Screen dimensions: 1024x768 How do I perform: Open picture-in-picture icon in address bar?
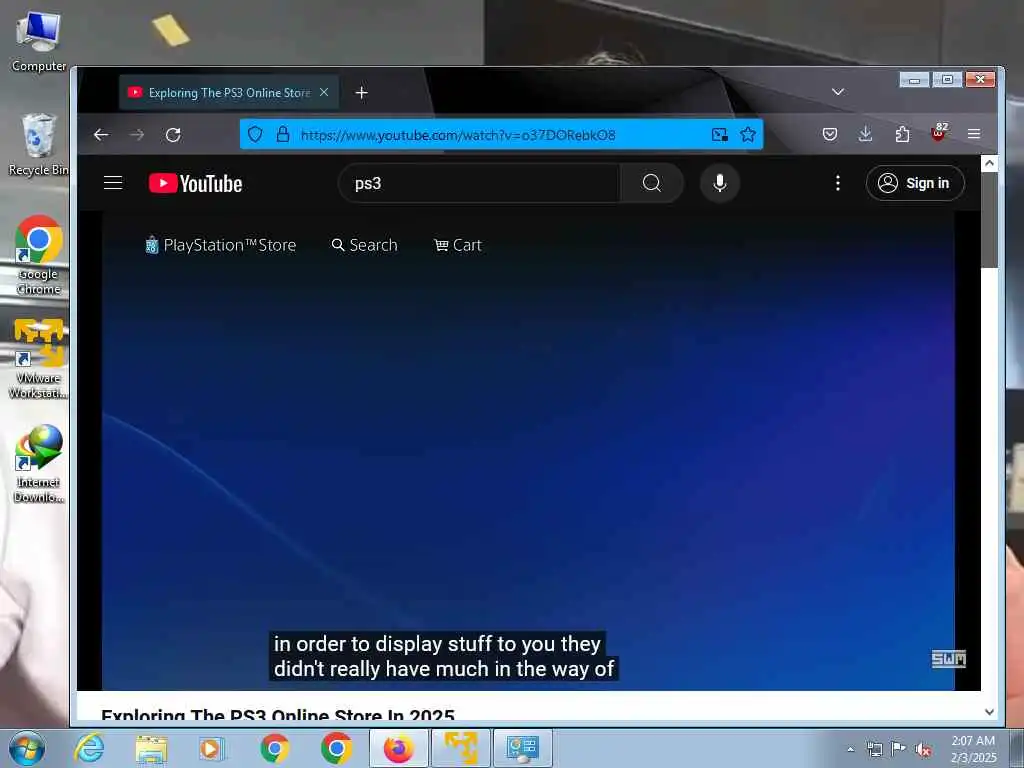[720, 135]
